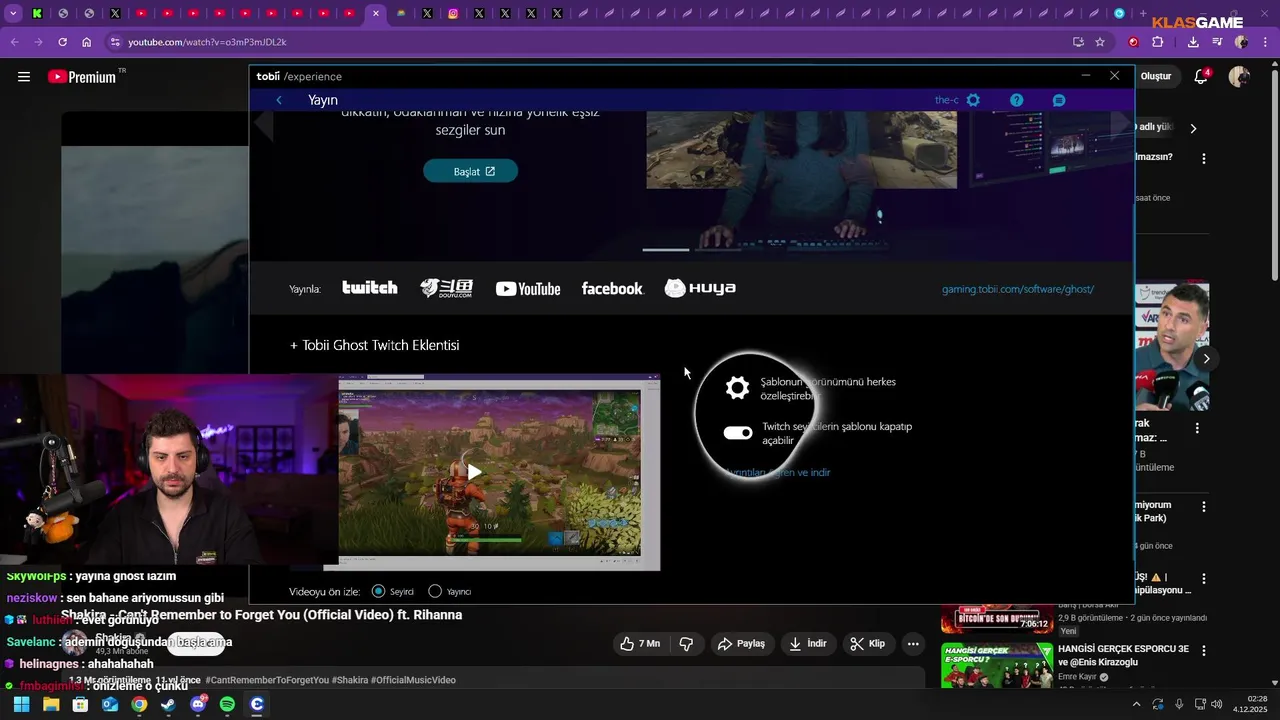Open gaming.tobii.com/software/ghost/ link
Screen dimensions: 1280x720
pyautogui.click(x=1018, y=289)
